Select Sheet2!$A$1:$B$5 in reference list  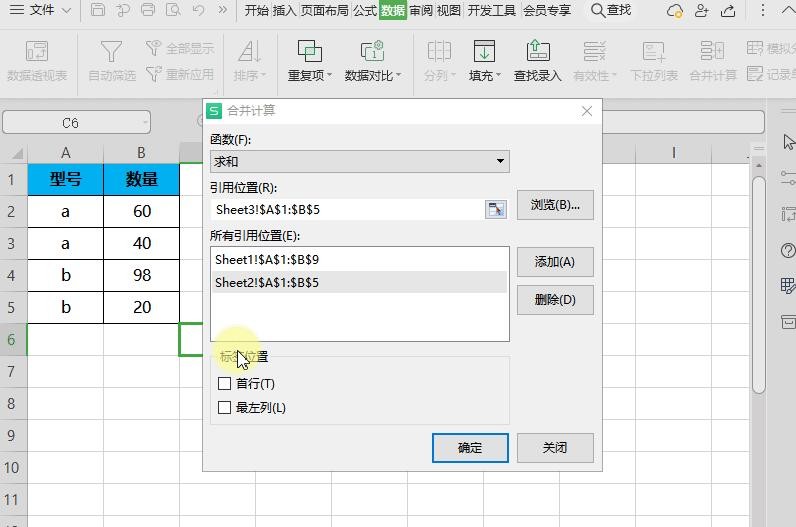[x=359, y=282]
